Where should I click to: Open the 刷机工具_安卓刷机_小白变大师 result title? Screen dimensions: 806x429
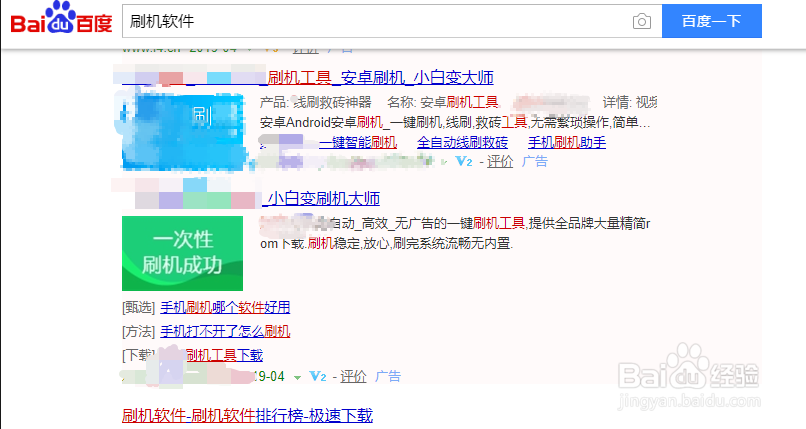click(380, 78)
